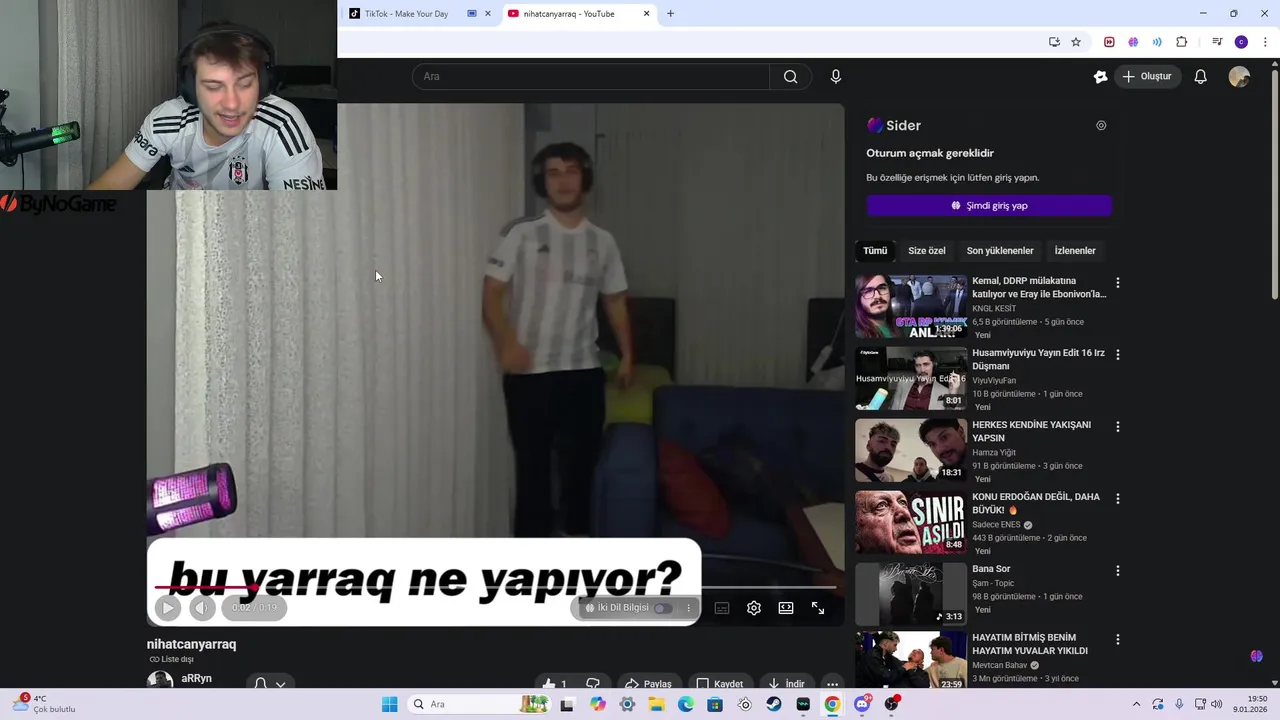Viewport: 1280px width, 720px height.
Task: Open HERKES KENDİNE YAKIŞANI YAPSIN thumbnail
Action: 911,450
